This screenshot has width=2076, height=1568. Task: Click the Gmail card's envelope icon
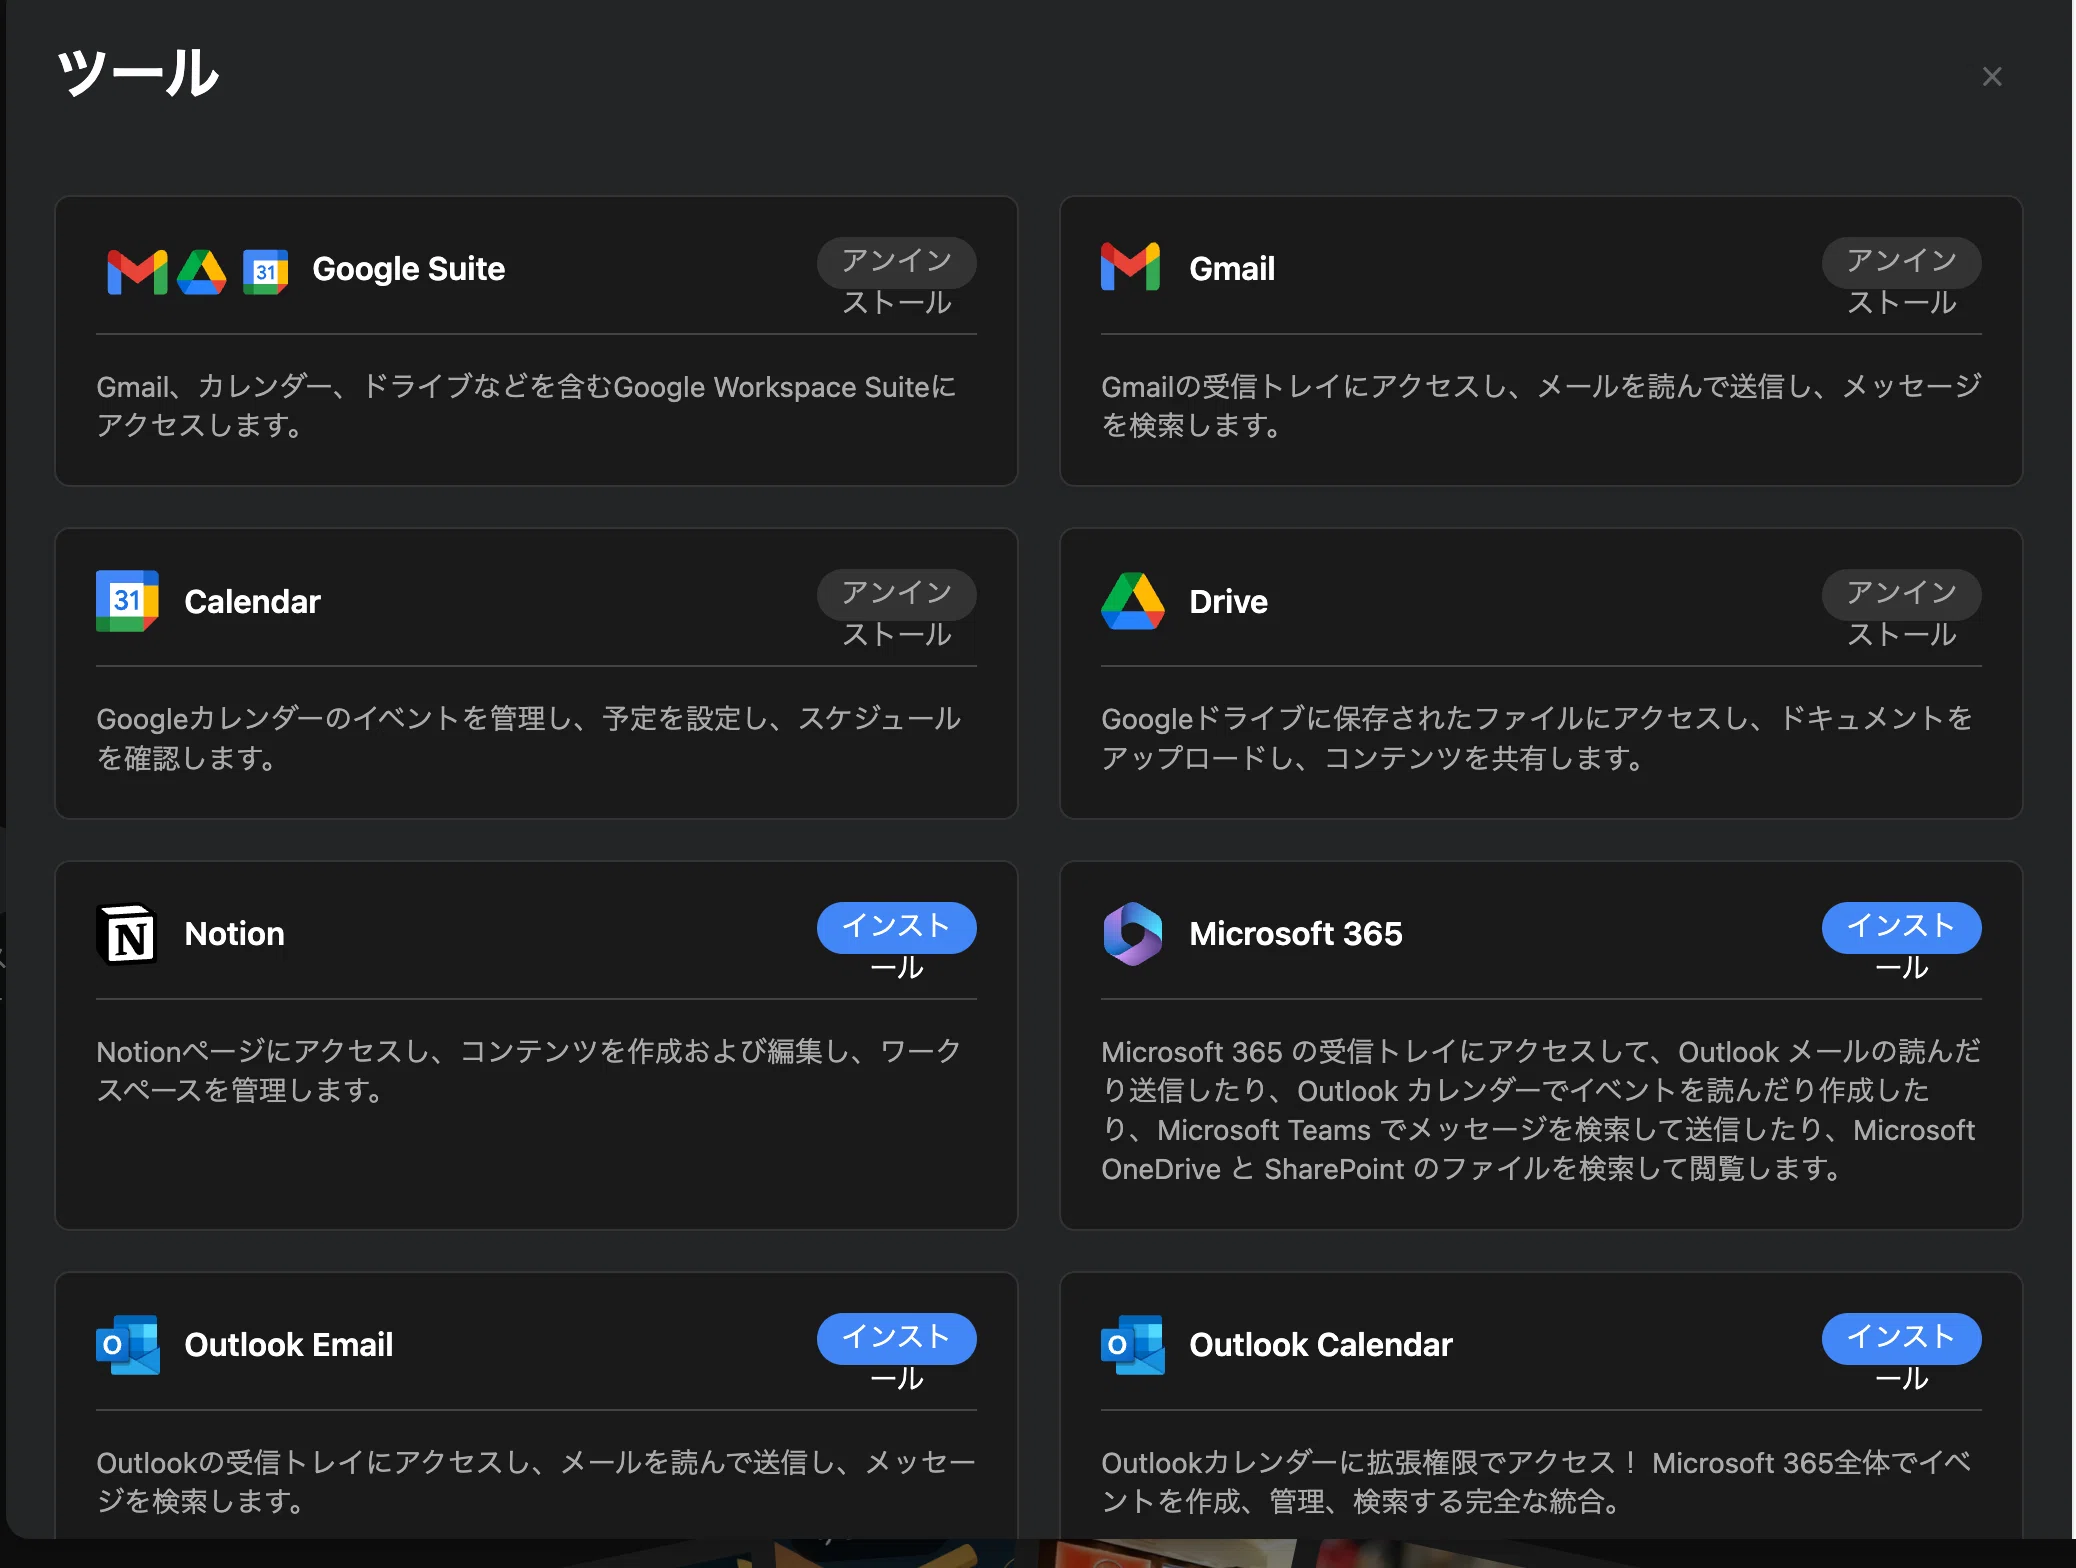tap(1130, 267)
